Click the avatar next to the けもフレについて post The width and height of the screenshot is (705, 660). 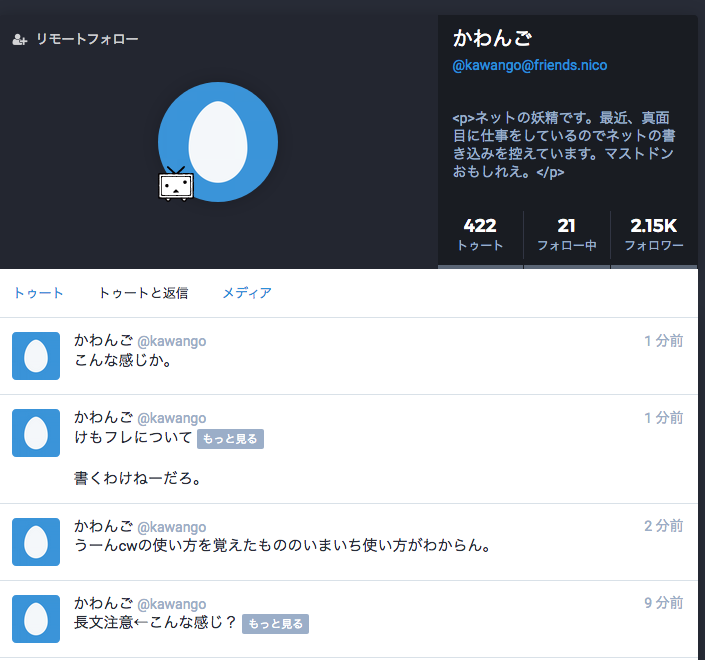coord(36,433)
